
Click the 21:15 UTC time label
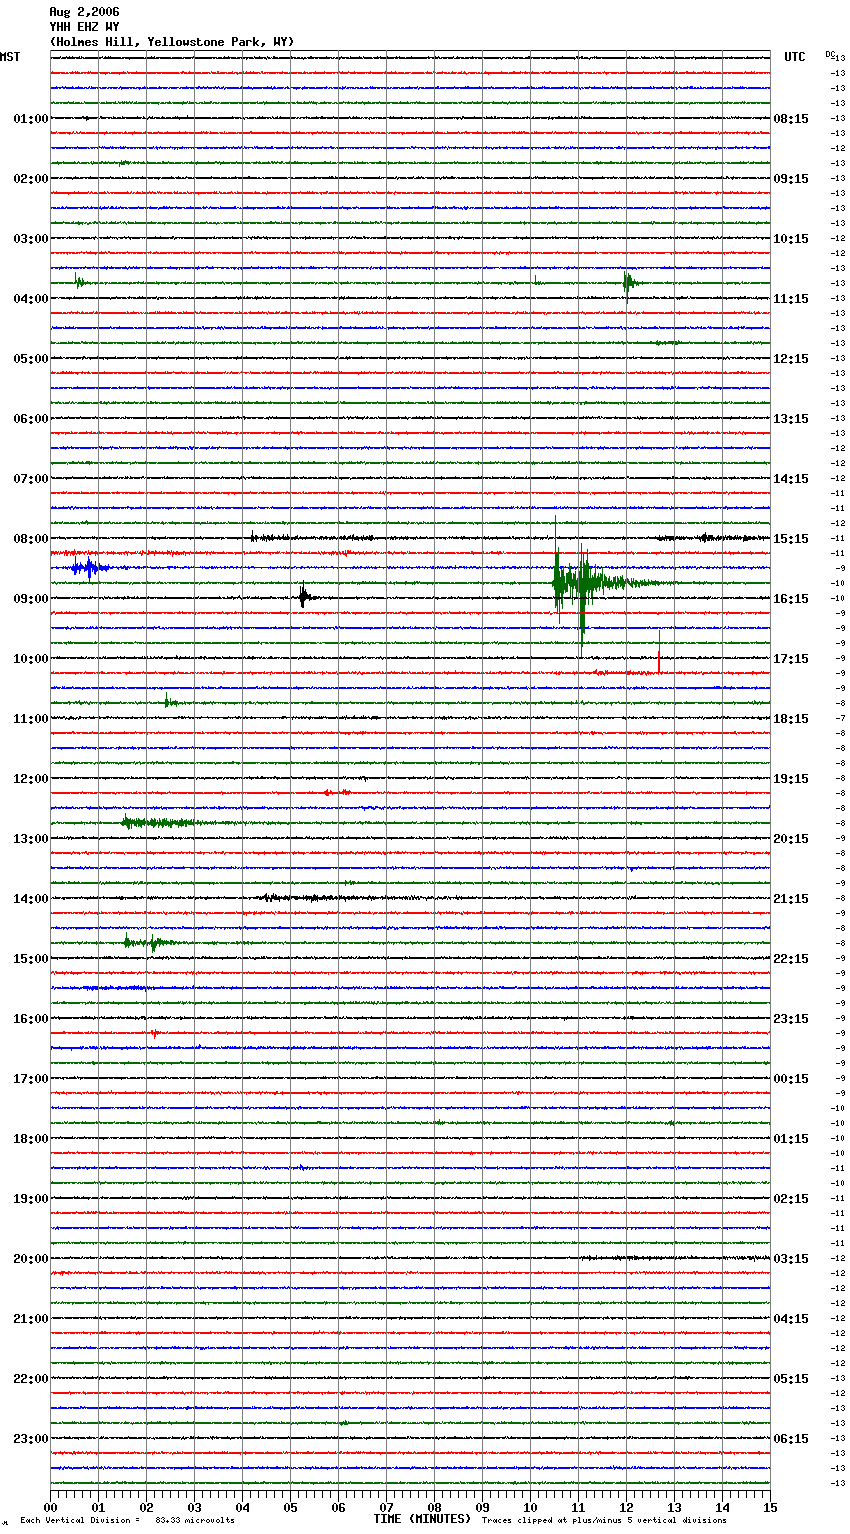(791, 899)
